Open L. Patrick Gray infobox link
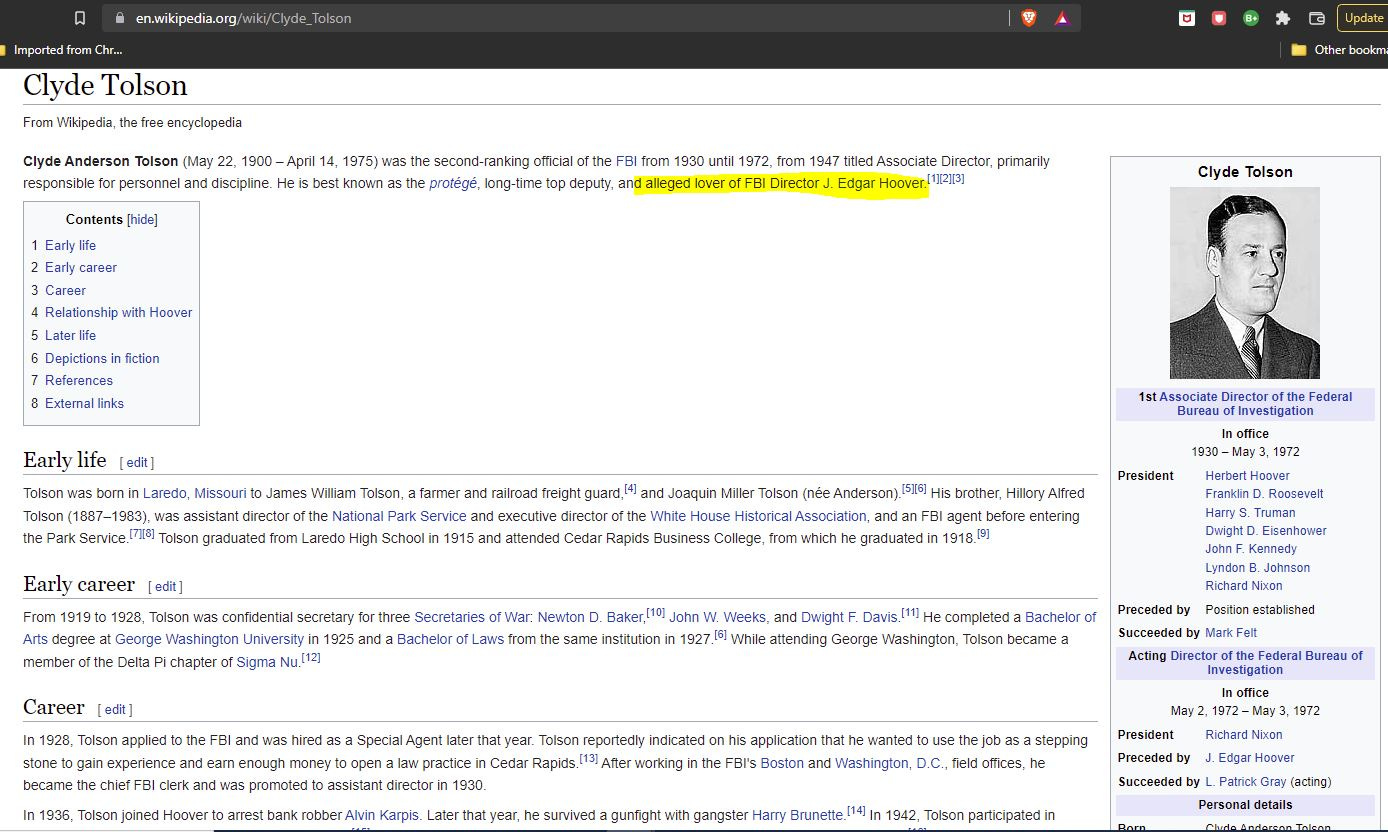 click(1246, 782)
